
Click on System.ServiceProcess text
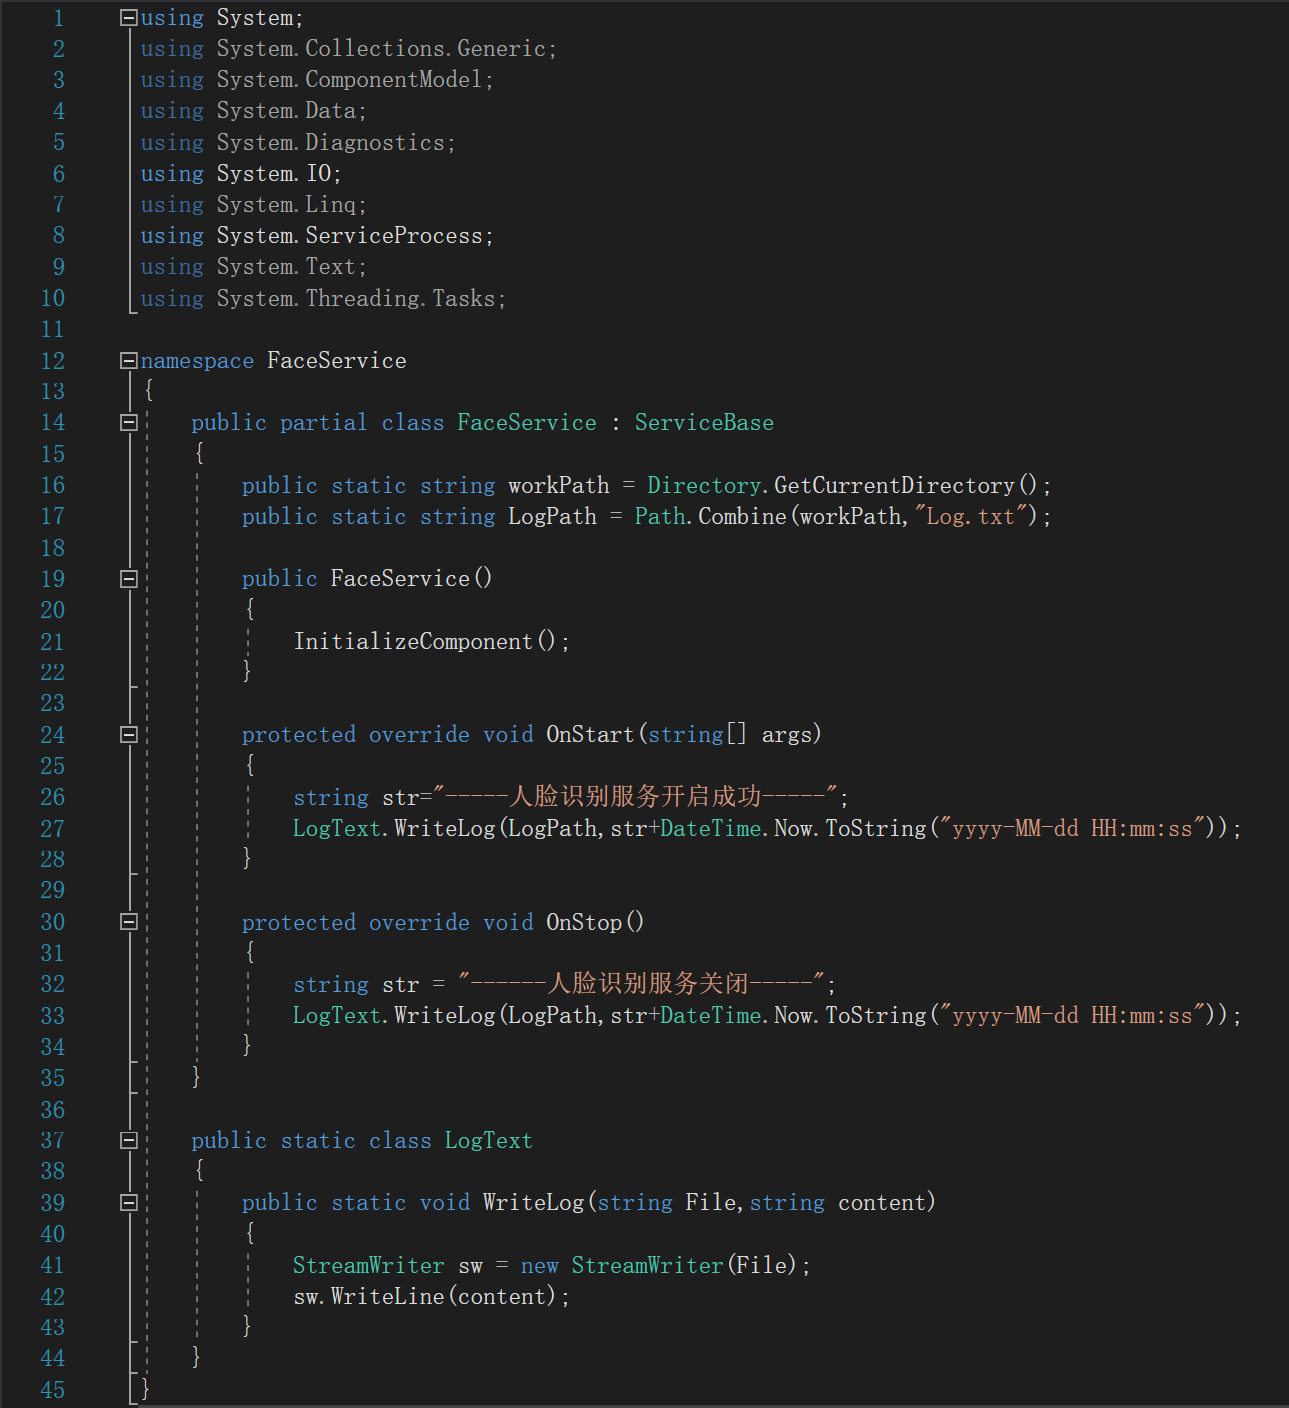pos(350,235)
